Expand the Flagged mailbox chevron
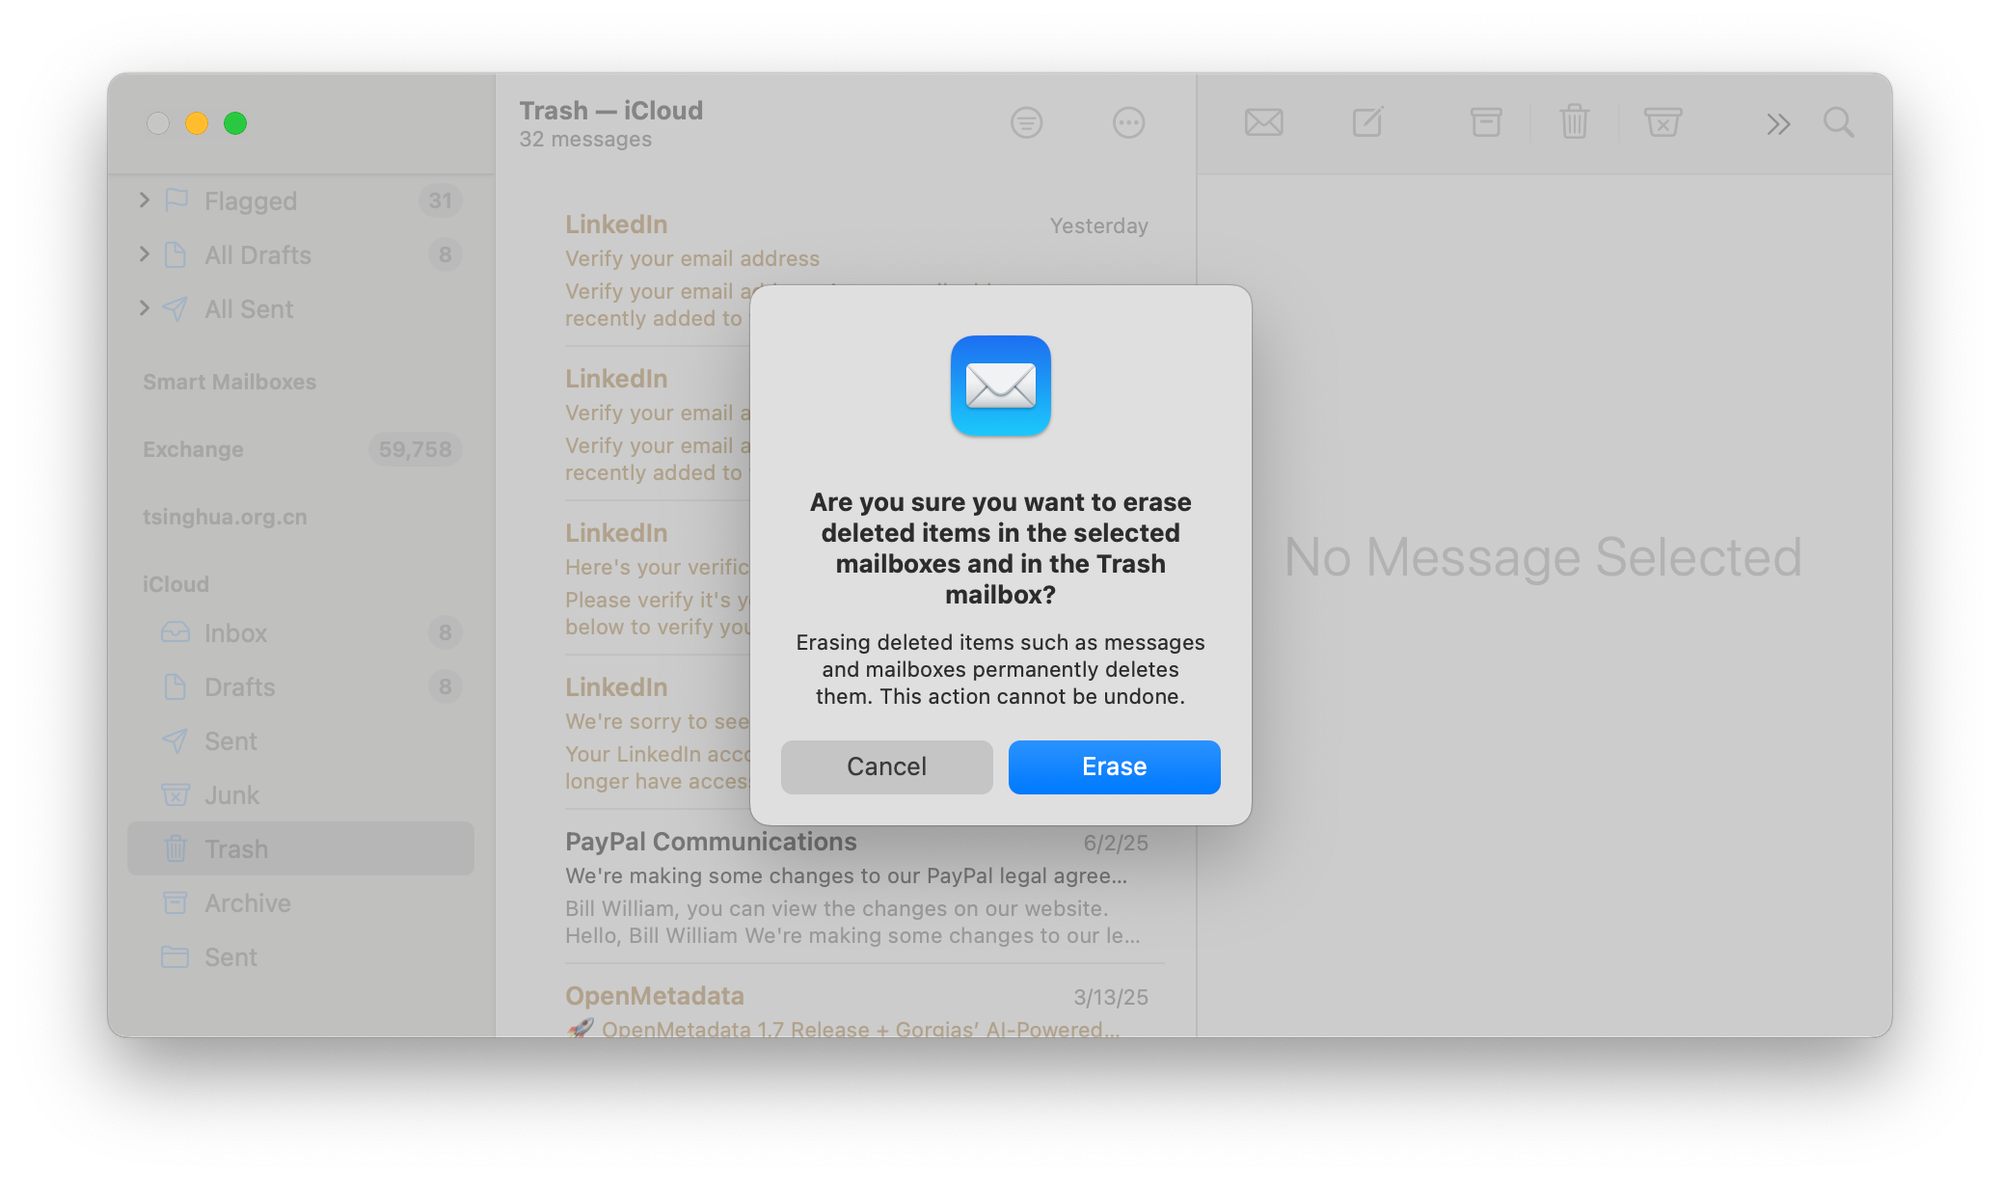 pos(144,200)
